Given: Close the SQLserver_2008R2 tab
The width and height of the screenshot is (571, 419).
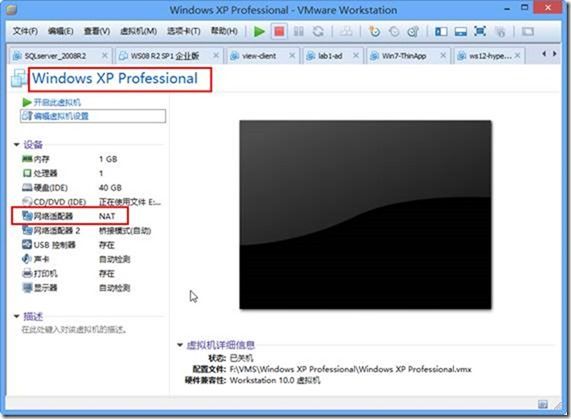Looking at the screenshot, I should pyautogui.click(x=105, y=55).
